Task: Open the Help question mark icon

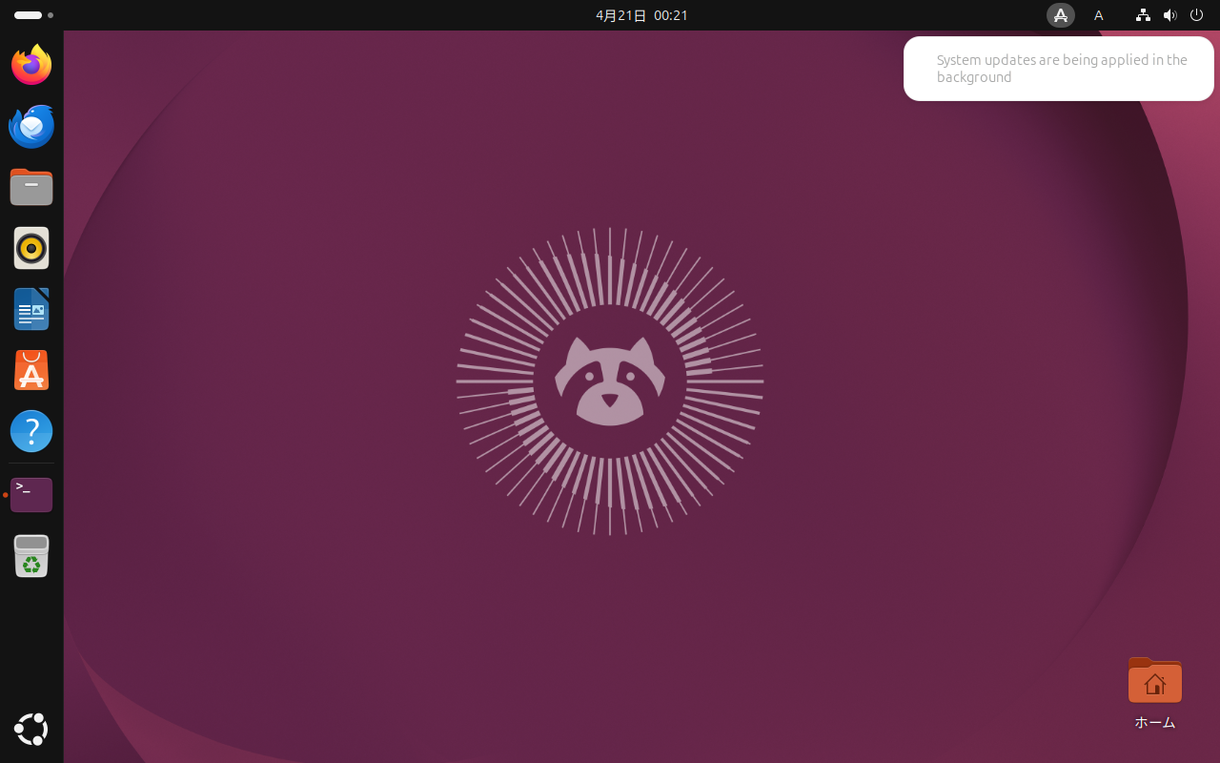Action: (31, 431)
